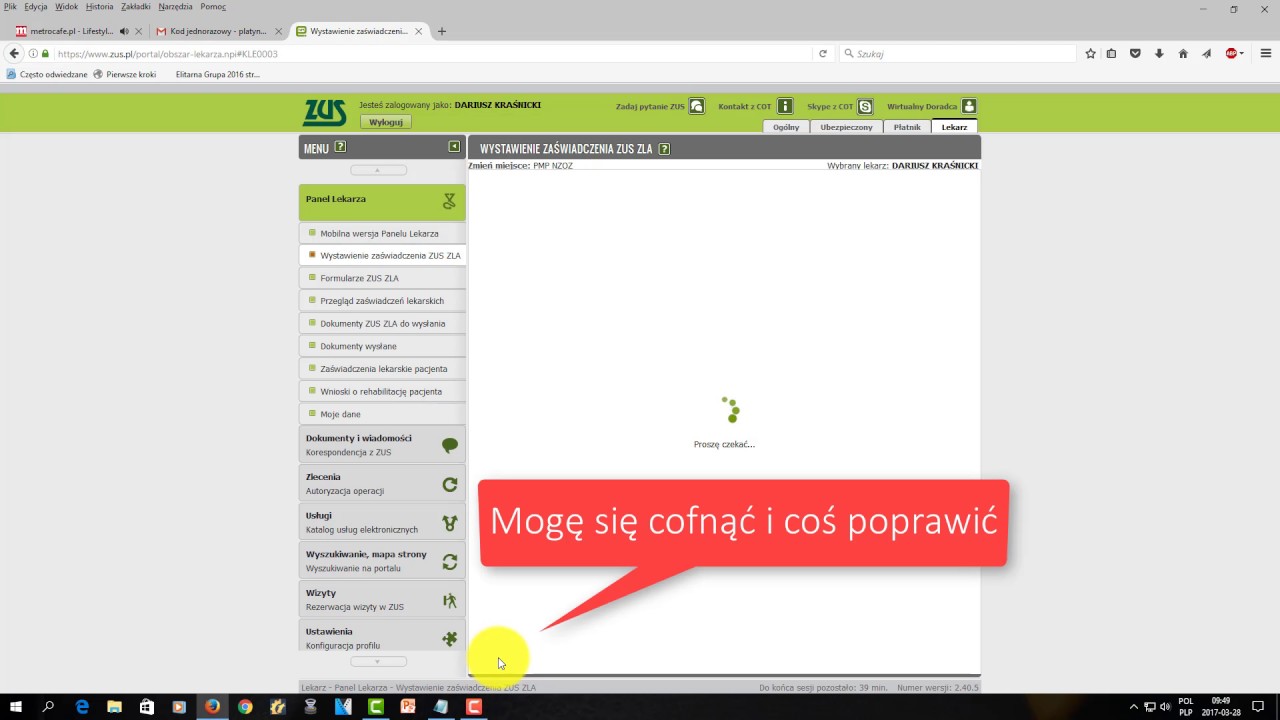Open the Firefox downloads panel
The height and width of the screenshot is (720, 1280).
click(1159, 54)
